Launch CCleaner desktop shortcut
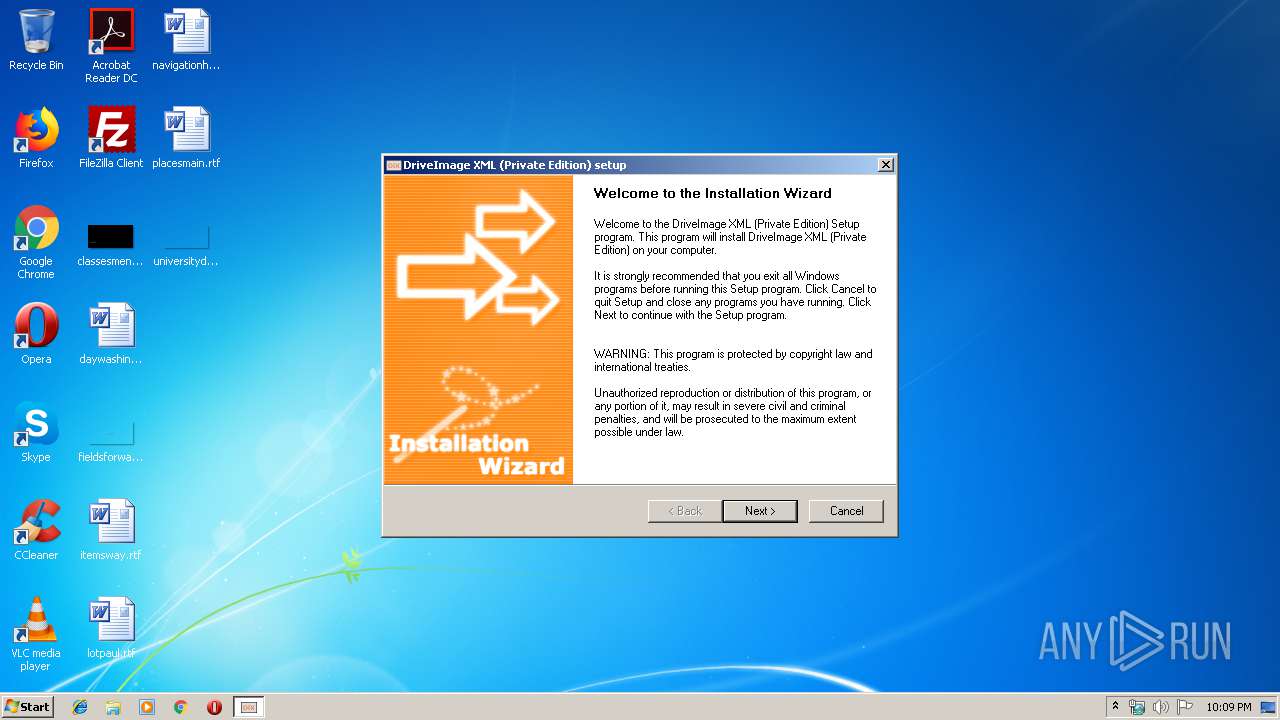Viewport: 1280px width, 720px height. click(x=36, y=530)
